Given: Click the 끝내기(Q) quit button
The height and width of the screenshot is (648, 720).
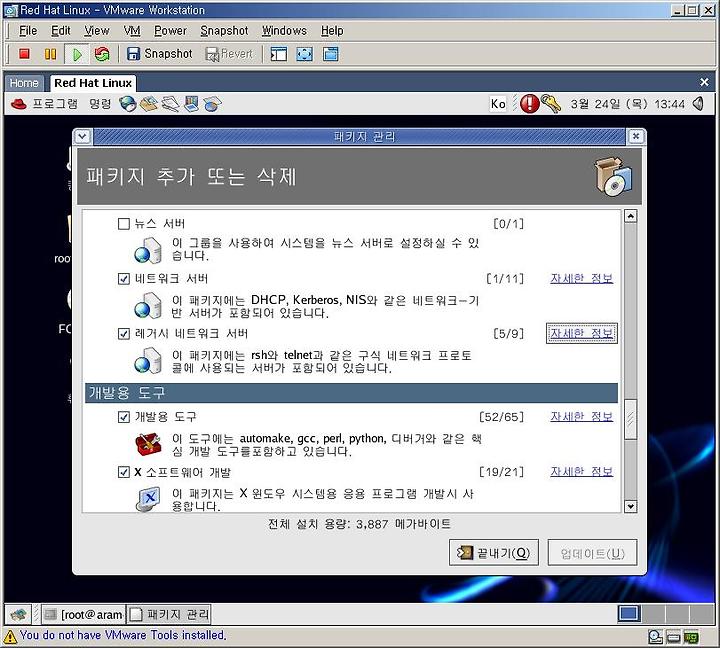Looking at the screenshot, I should pyautogui.click(x=494, y=552).
